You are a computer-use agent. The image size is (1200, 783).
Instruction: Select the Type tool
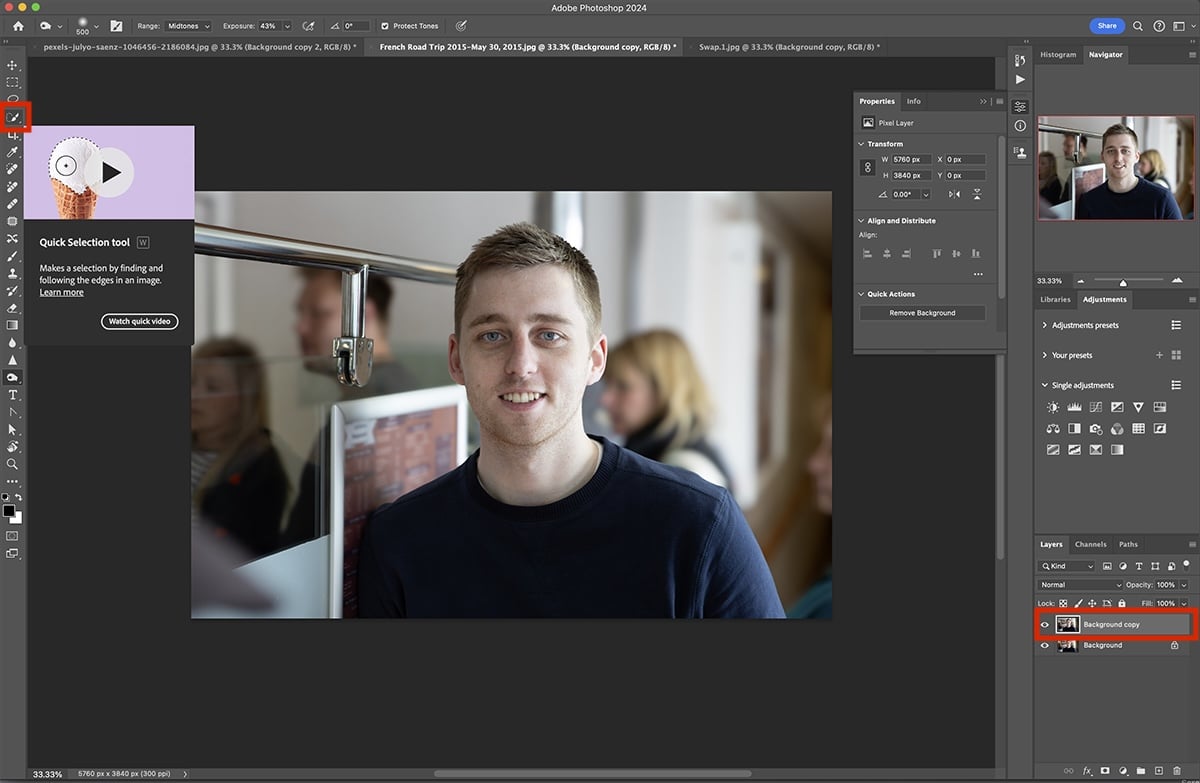pyautogui.click(x=13, y=395)
